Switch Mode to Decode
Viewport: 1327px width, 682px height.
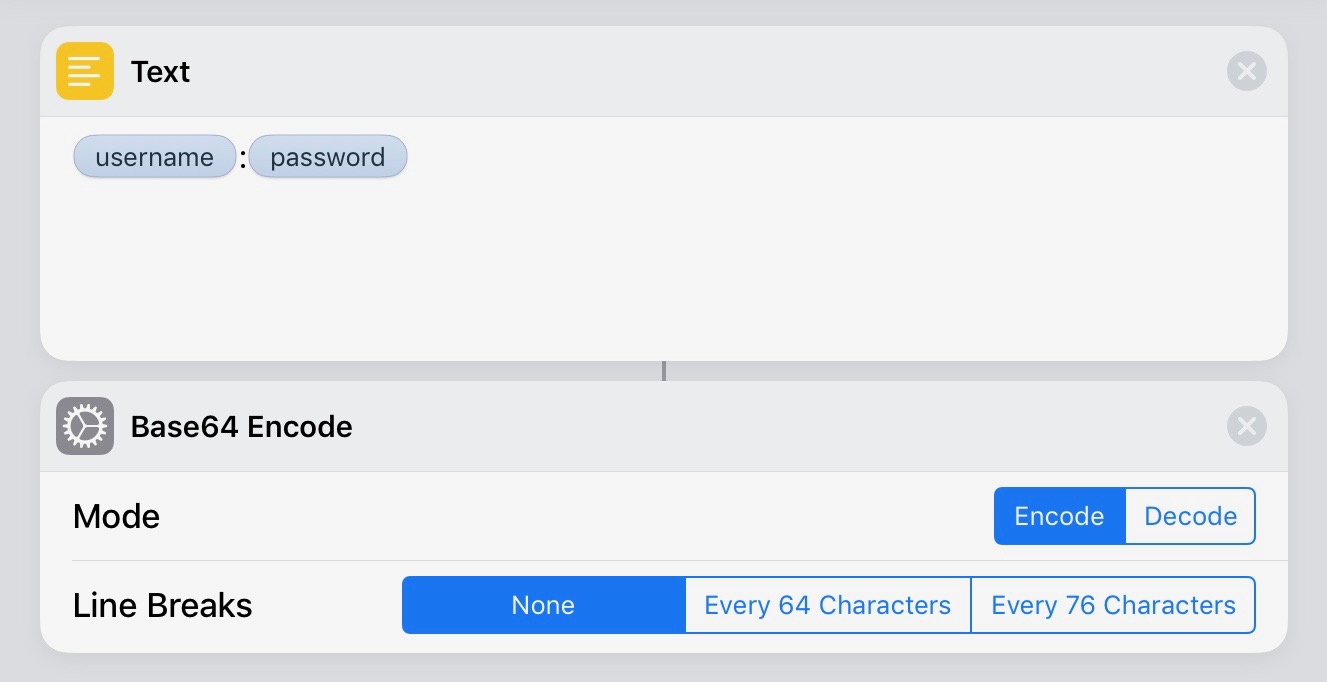click(1190, 516)
